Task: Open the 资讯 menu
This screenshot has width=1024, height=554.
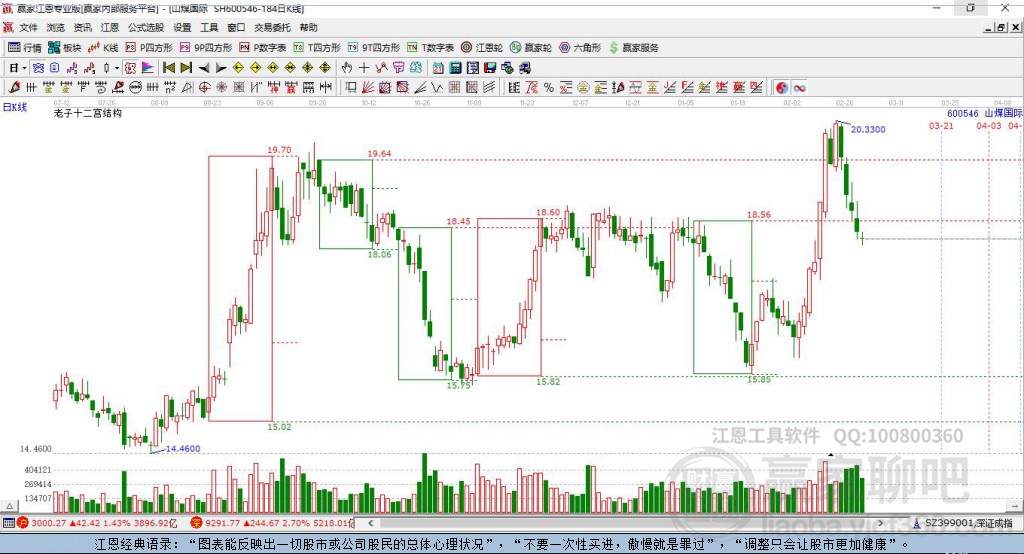Action: pos(82,27)
